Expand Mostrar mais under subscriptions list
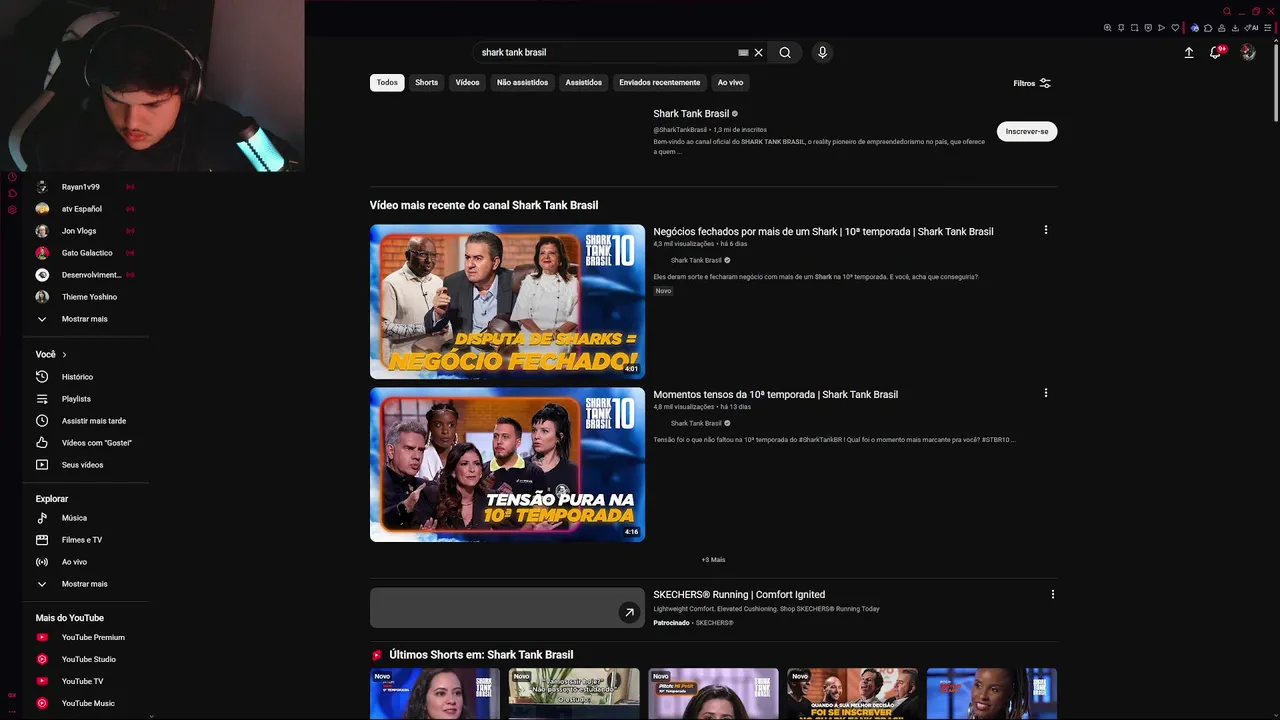Image resolution: width=1280 pixels, height=720 pixels. (x=86, y=319)
